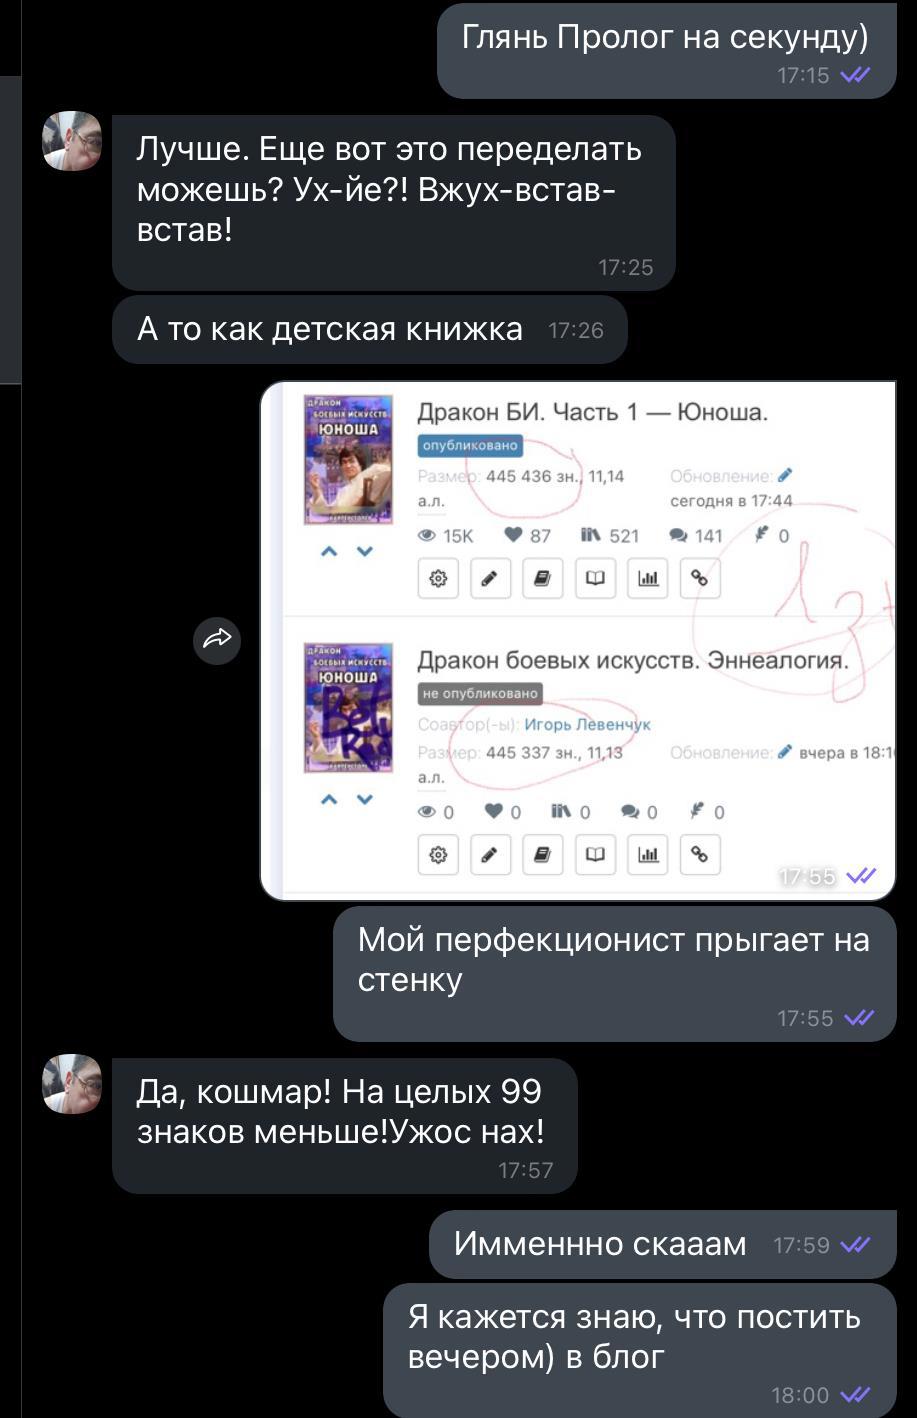Open the open-book reader icon for Дракон БИ. Часть 1
Screen dimensions: 917x1418
click(595, 578)
